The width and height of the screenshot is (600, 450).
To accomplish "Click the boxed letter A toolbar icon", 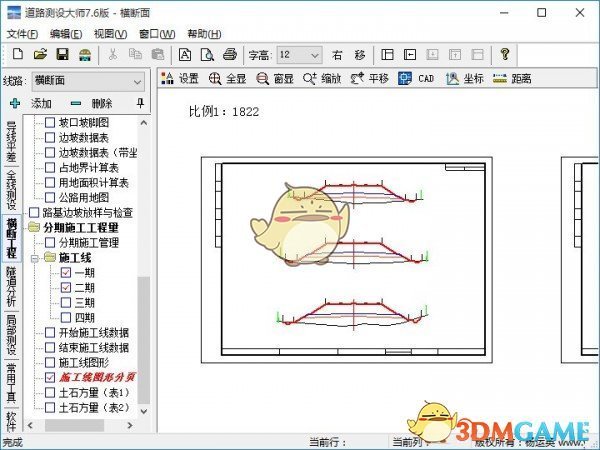I will pyautogui.click(x=185, y=55).
